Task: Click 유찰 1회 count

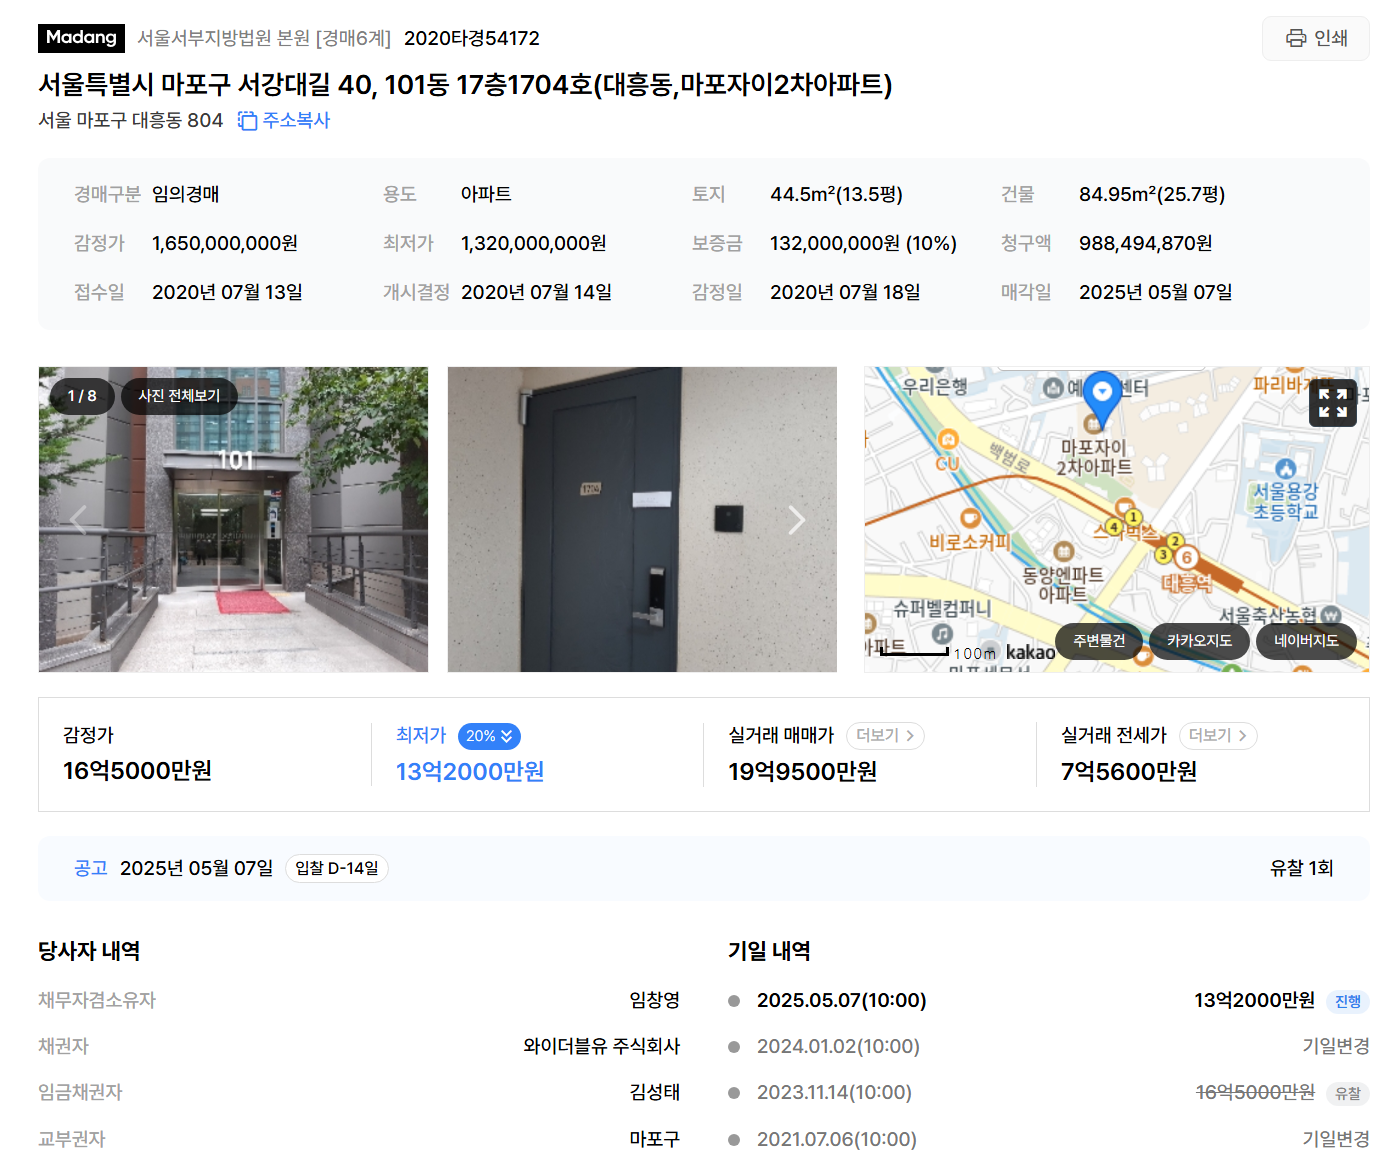Action: [1301, 868]
